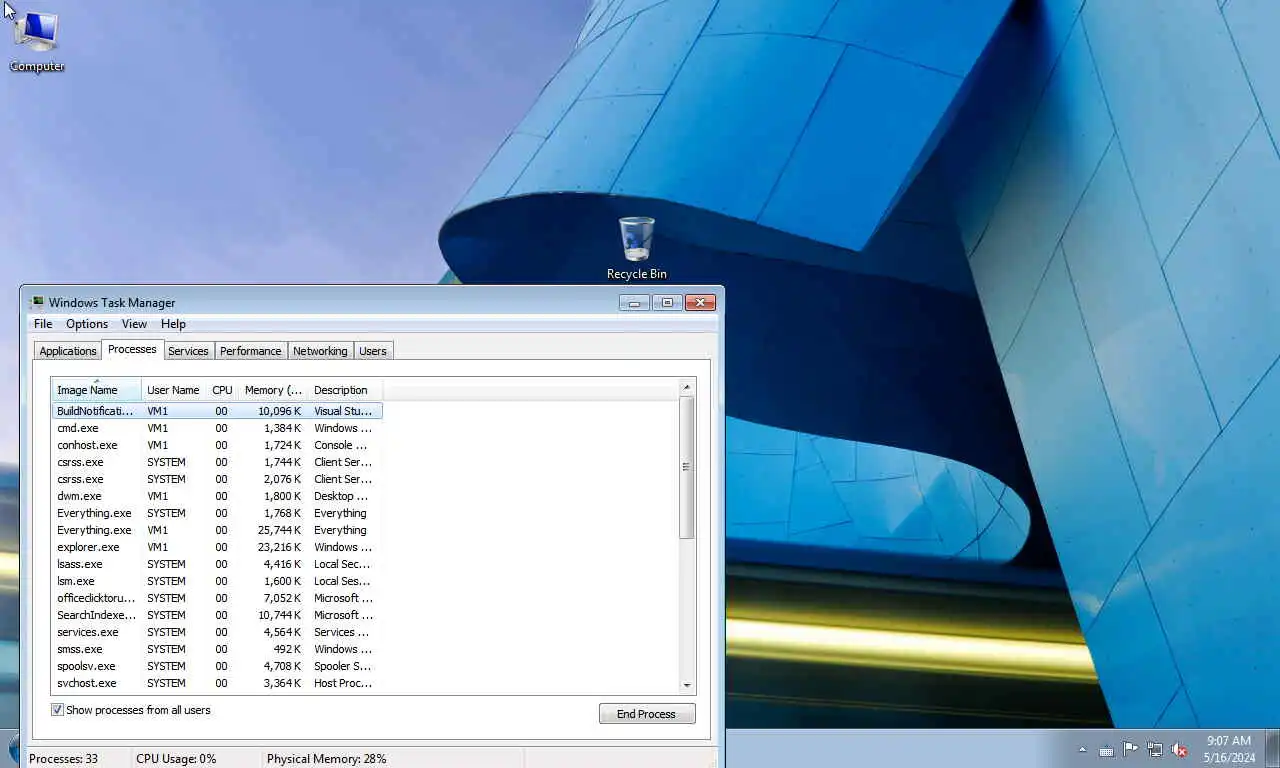
Task: Click the Show desktop strip beside the clock
Action: tap(1273, 749)
